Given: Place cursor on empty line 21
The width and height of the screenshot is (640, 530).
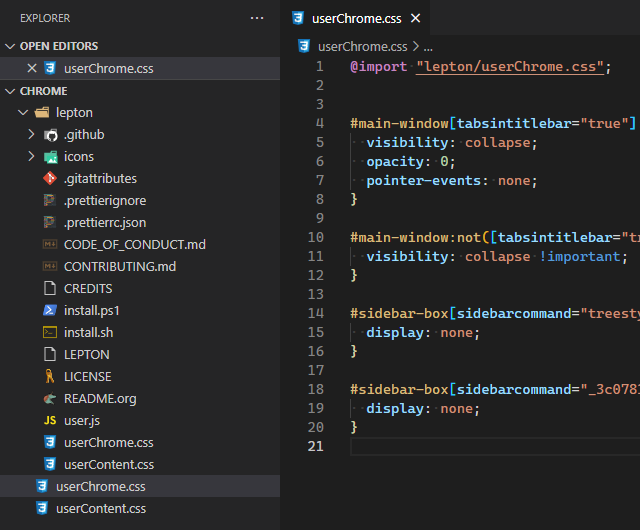Looking at the screenshot, I should (495, 446).
